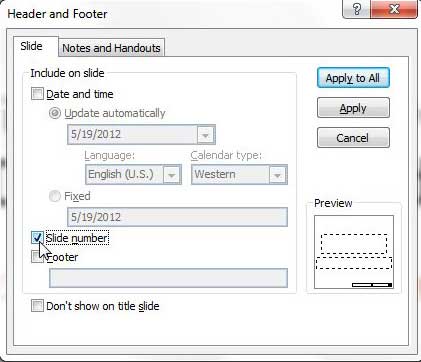
Task: Check Don't show on title slide
Action: click(37, 305)
